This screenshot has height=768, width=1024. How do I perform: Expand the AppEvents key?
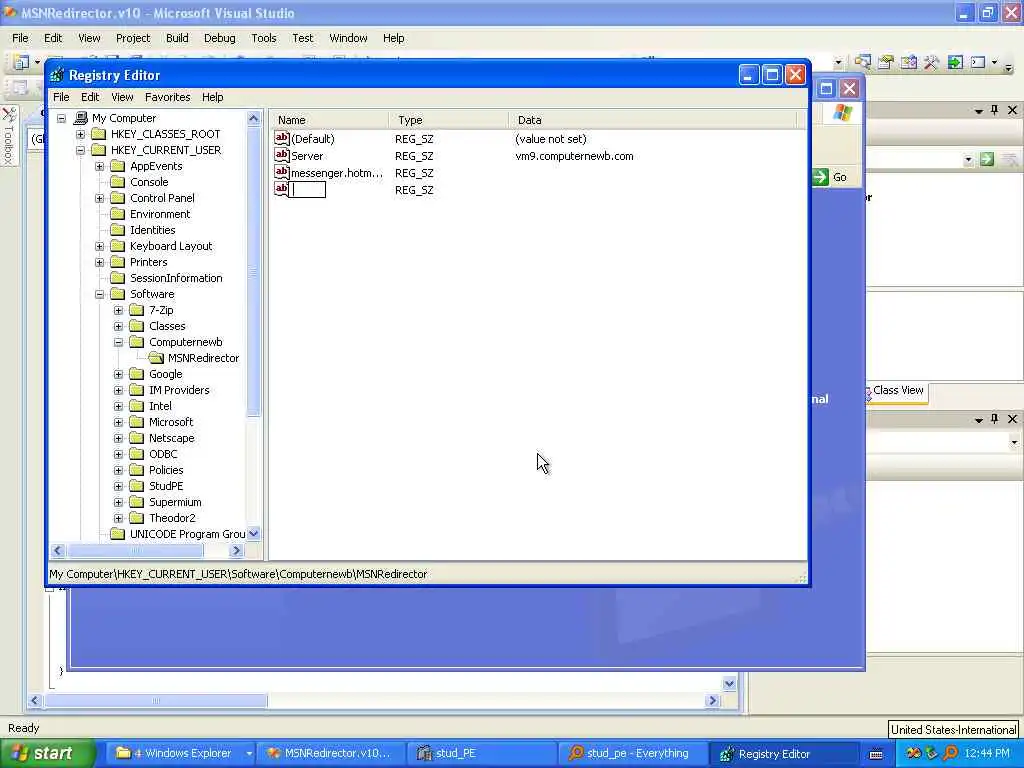(x=100, y=167)
